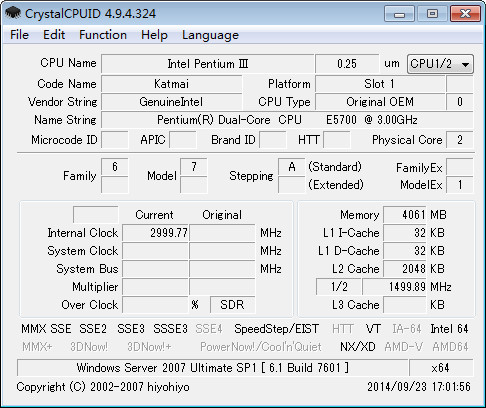Open the Edit menu
This screenshot has width=486, height=408.
pyautogui.click(x=54, y=35)
